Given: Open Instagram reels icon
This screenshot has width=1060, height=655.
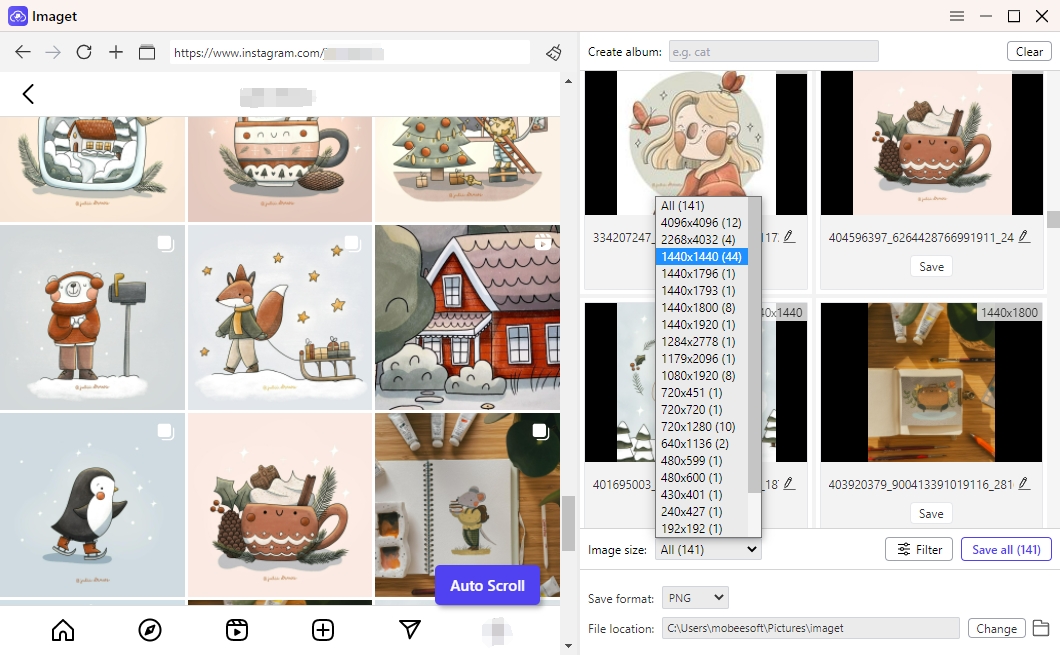Looking at the screenshot, I should point(236,629).
